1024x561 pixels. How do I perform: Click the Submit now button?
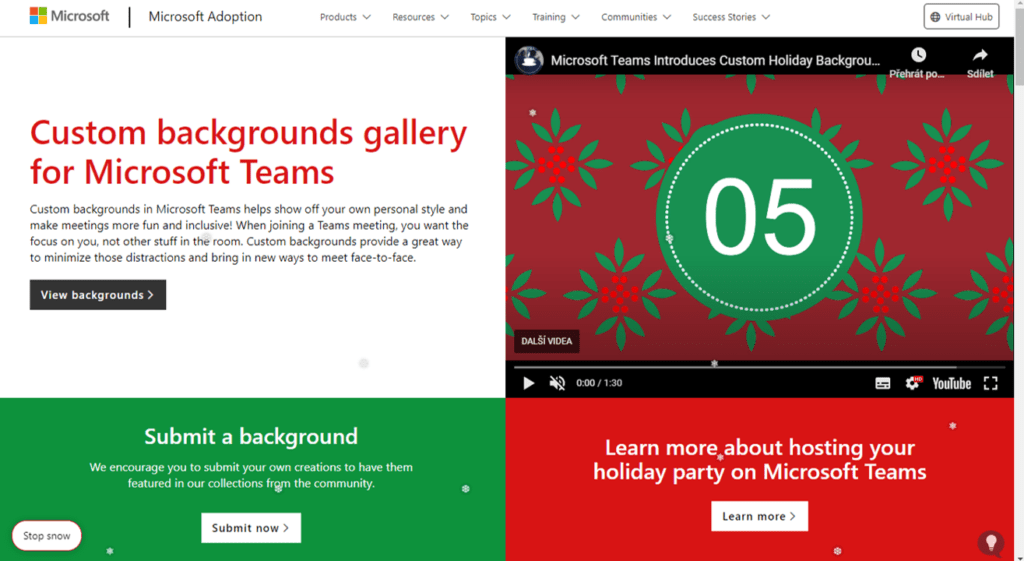(x=251, y=528)
